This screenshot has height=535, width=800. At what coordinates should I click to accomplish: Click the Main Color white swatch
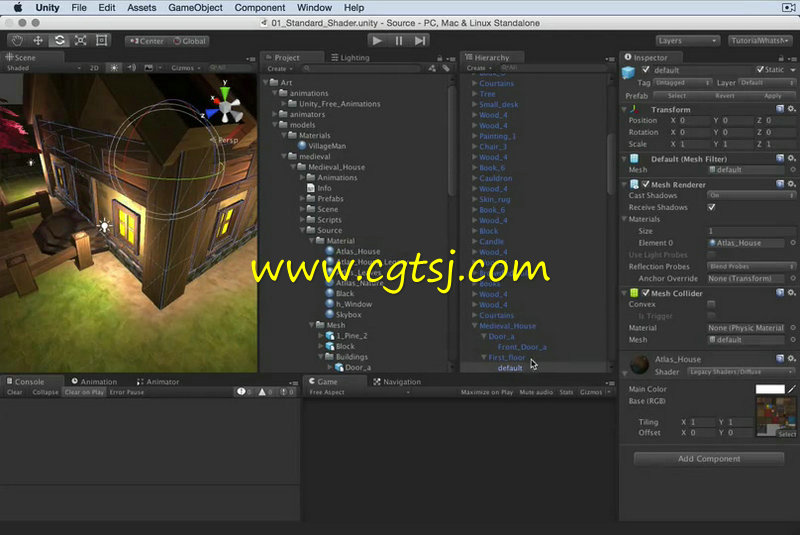pos(770,389)
